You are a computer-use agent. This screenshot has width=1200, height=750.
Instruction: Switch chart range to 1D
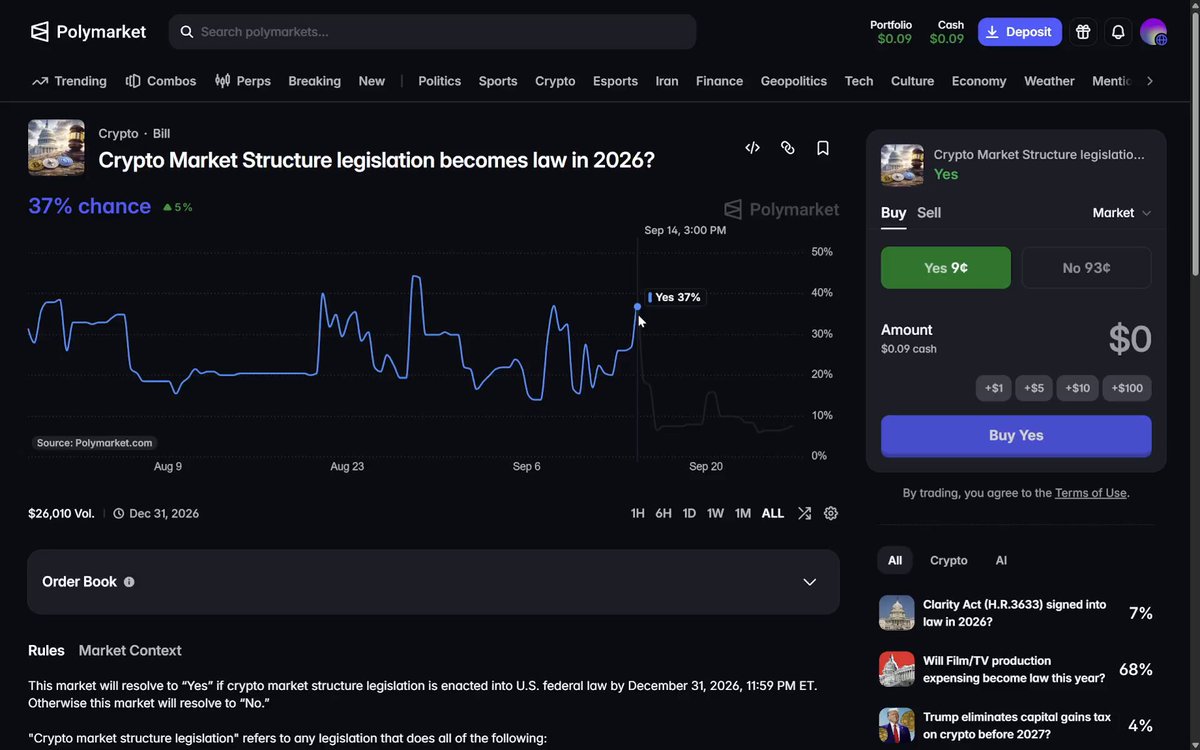[689, 513]
